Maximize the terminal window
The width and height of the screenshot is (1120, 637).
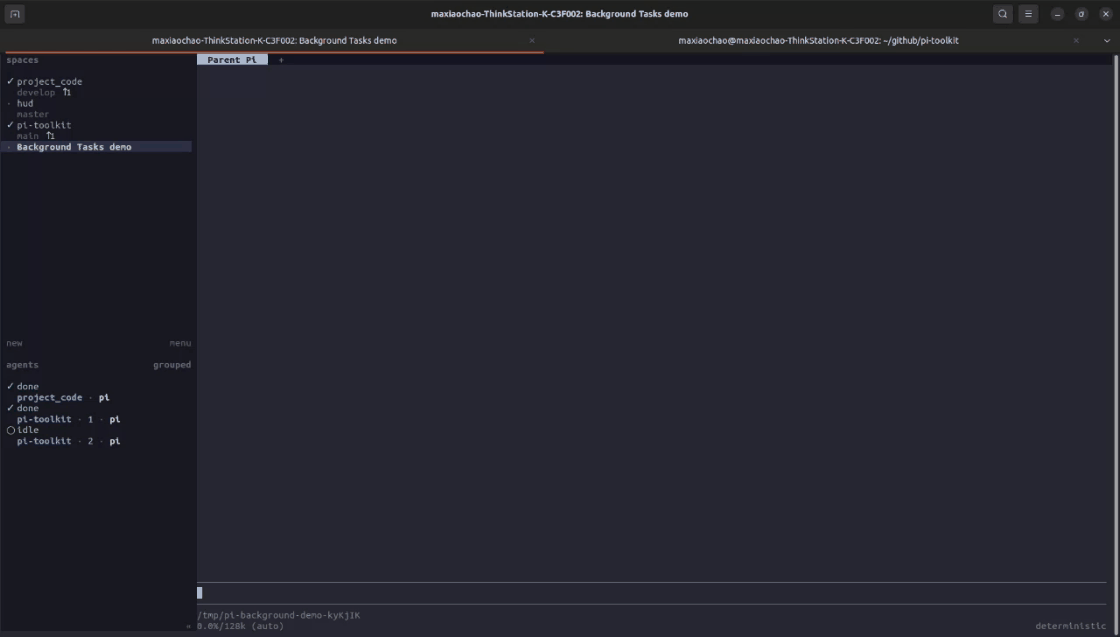[x=1081, y=14]
